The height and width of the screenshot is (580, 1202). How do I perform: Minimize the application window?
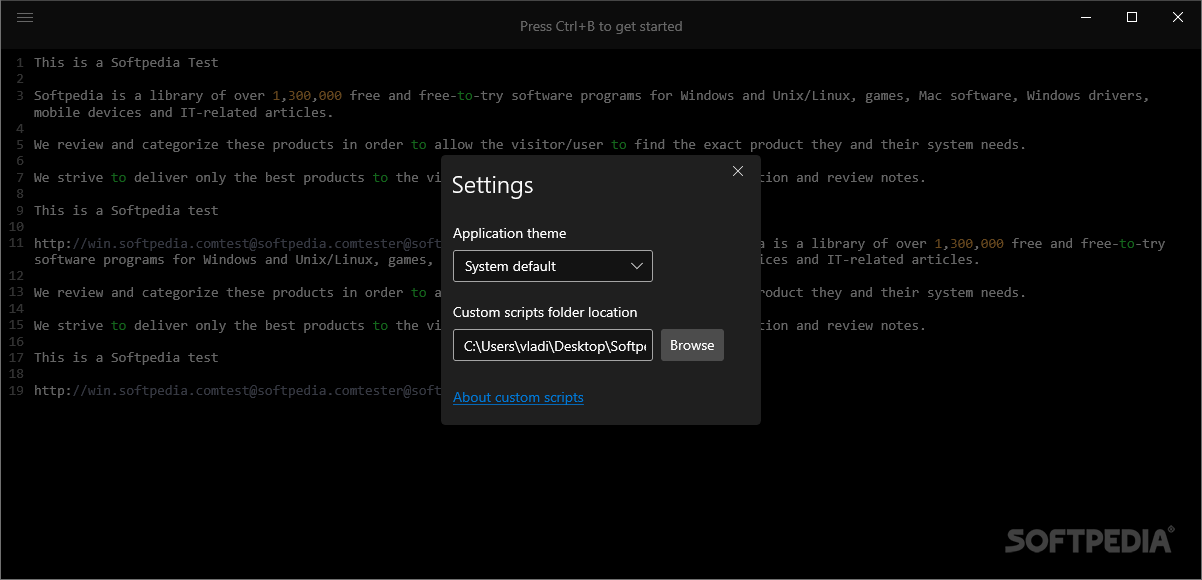pyautogui.click(x=1087, y=17)
